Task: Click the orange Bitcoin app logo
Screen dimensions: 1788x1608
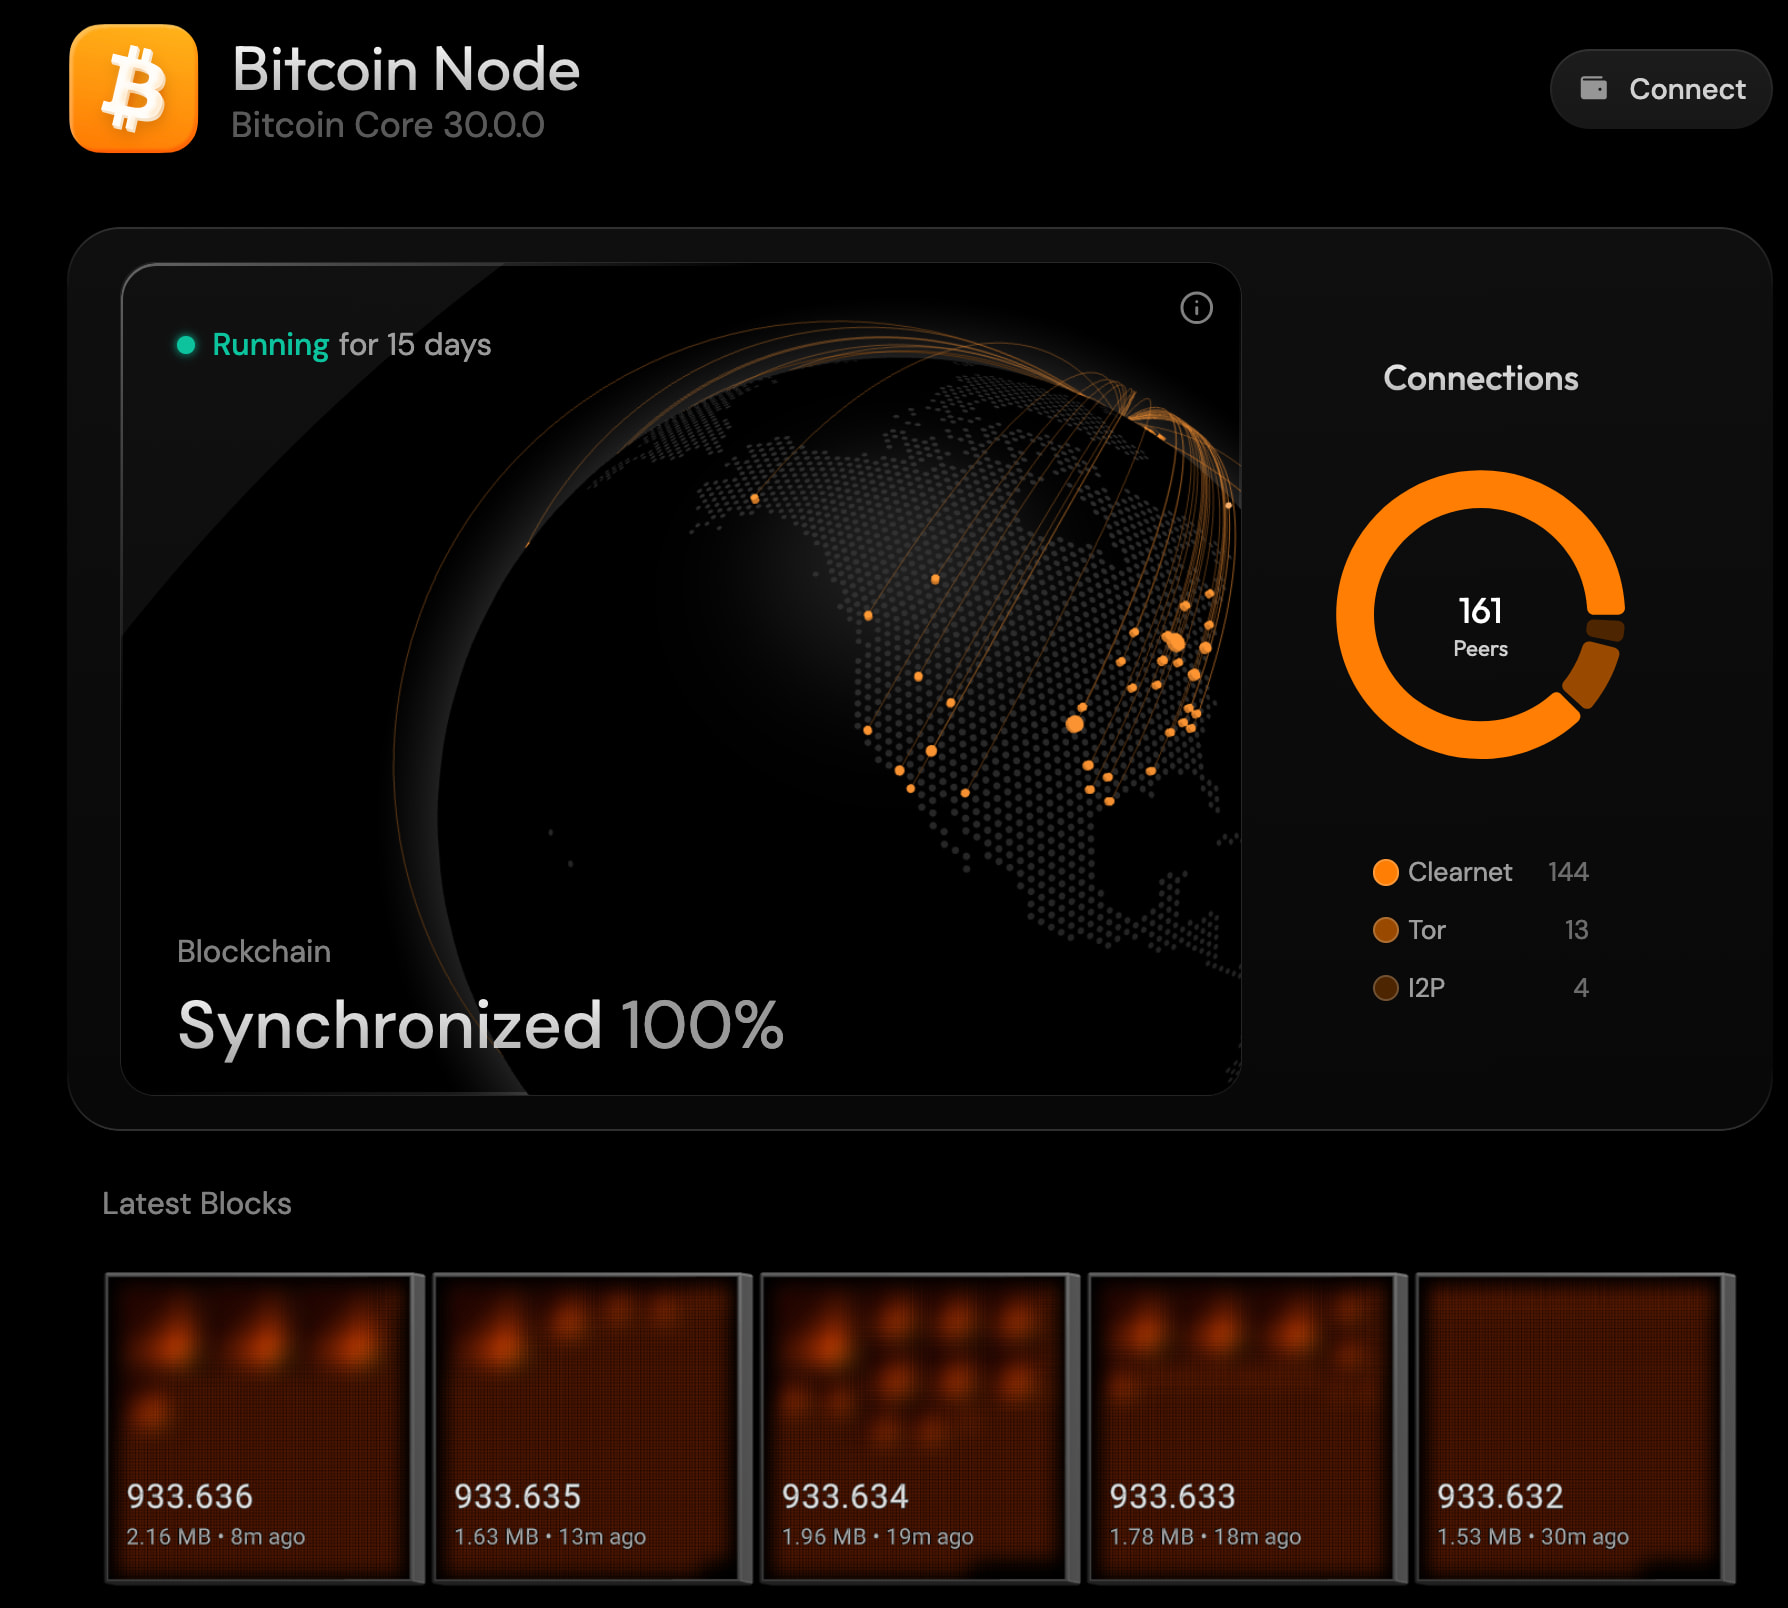Action: point(133,89)
